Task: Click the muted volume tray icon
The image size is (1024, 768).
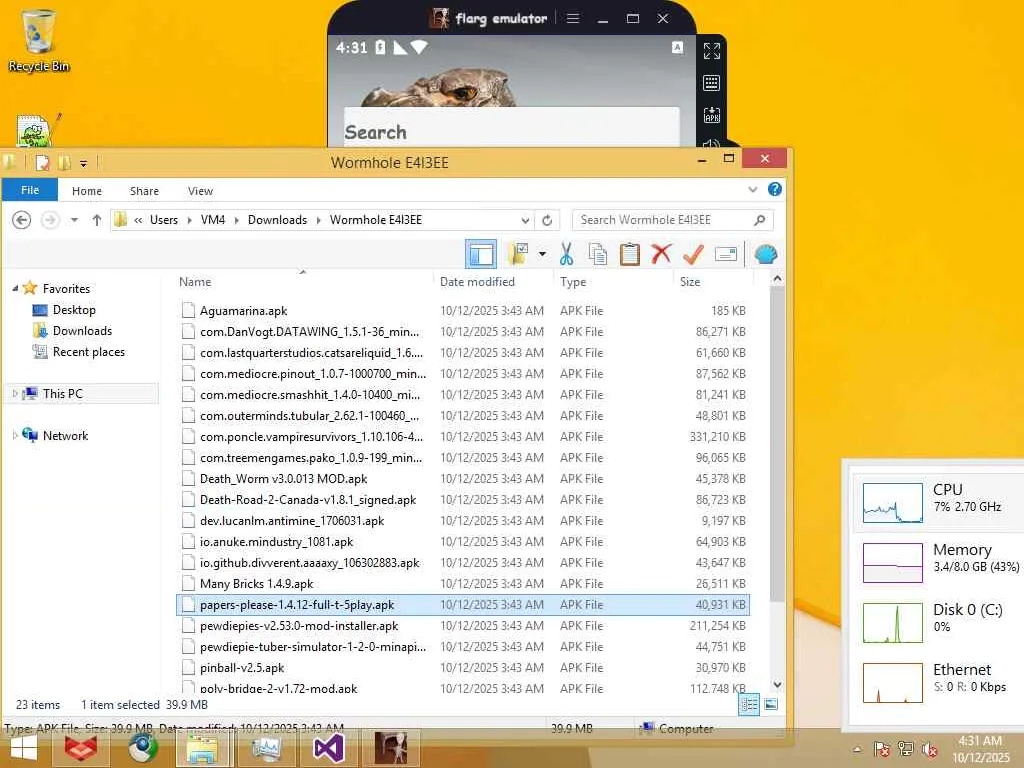Action: coord(929,750)
